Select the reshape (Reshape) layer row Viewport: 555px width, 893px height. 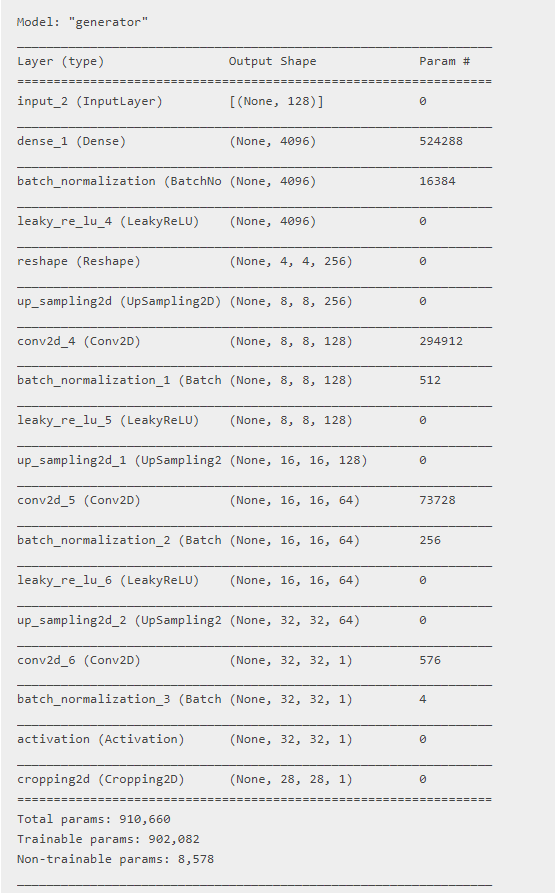[x=254, y=261]
